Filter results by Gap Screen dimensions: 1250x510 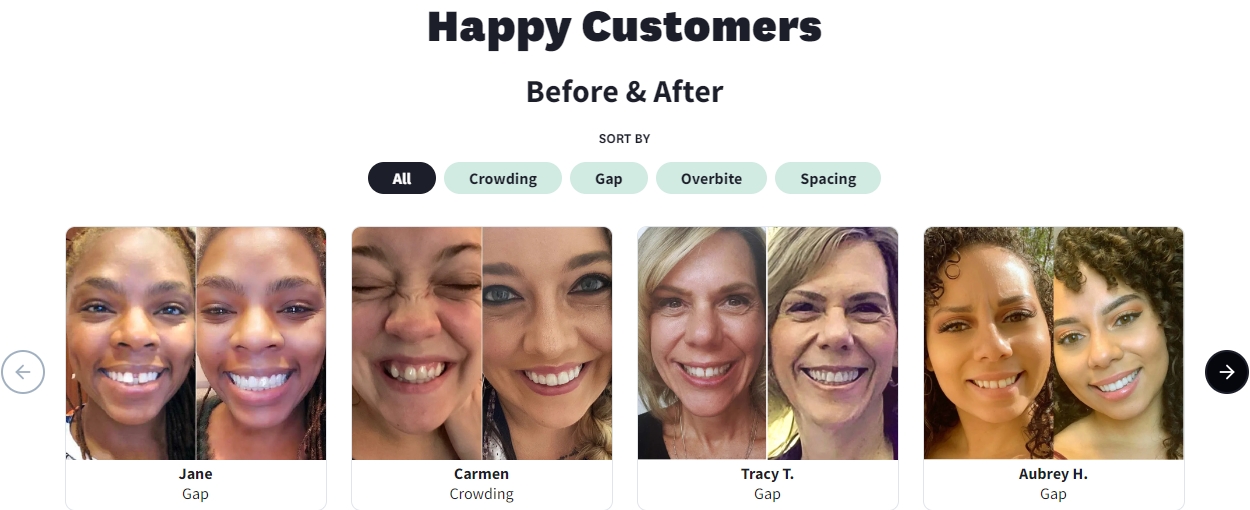[609, 178]
